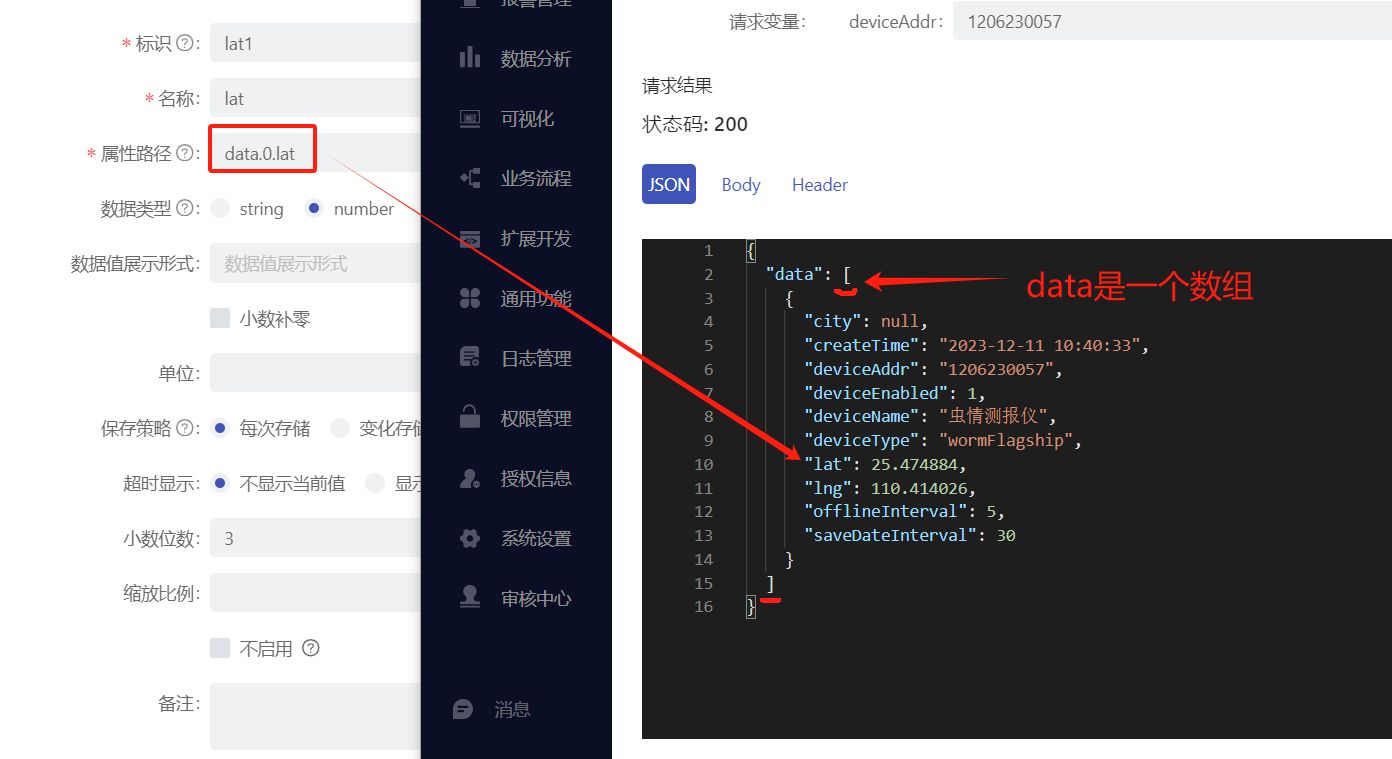1392x759 pixels.
Task: Click the 标识 input containing lat1
Action: (315, 44)
